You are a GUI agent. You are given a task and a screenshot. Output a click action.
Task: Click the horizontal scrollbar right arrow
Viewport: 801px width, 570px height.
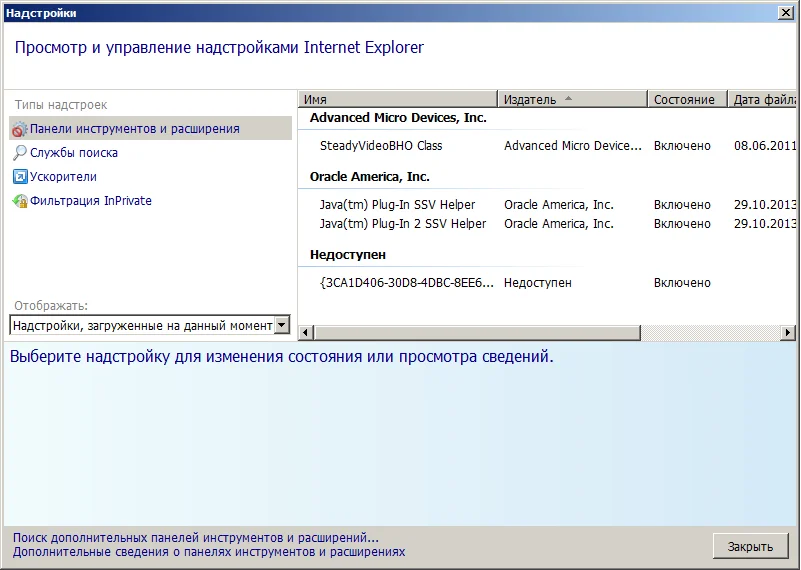[788, 333]
